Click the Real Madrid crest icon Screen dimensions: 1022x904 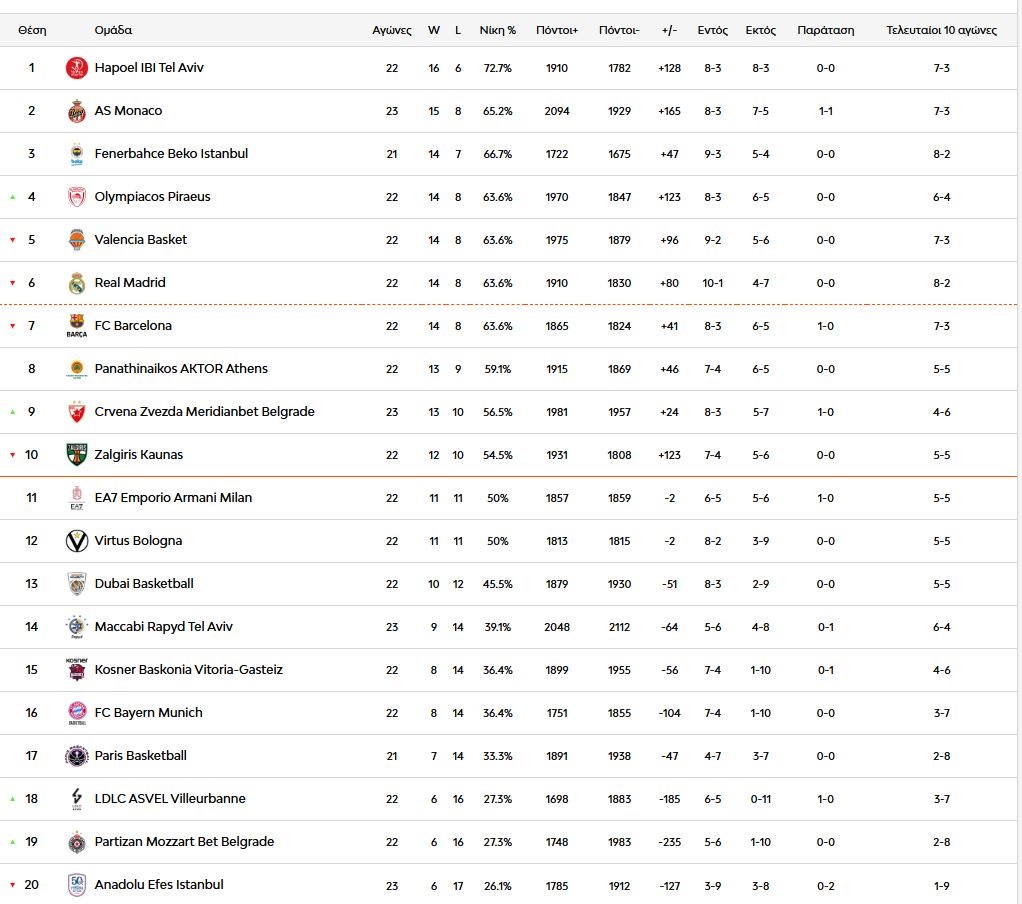pyautogui.click(x=77, y=283)
